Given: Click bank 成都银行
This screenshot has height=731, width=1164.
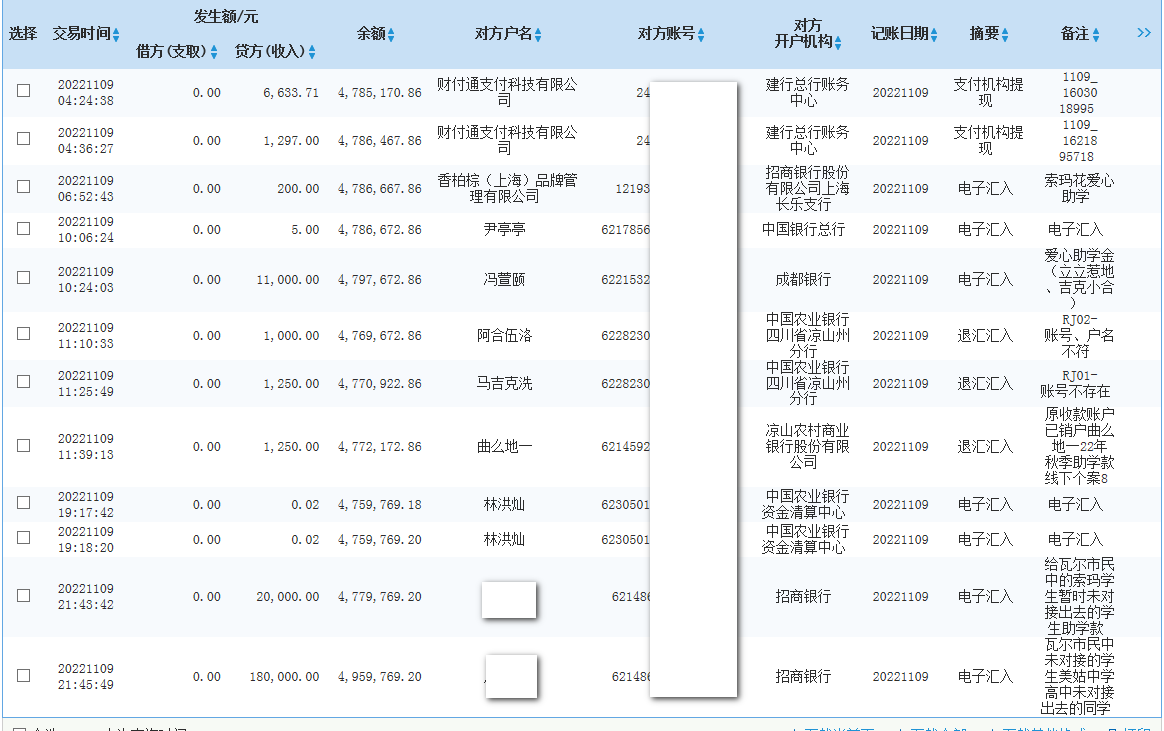Looking at the screenshot, I should click(x=803, y=280).
